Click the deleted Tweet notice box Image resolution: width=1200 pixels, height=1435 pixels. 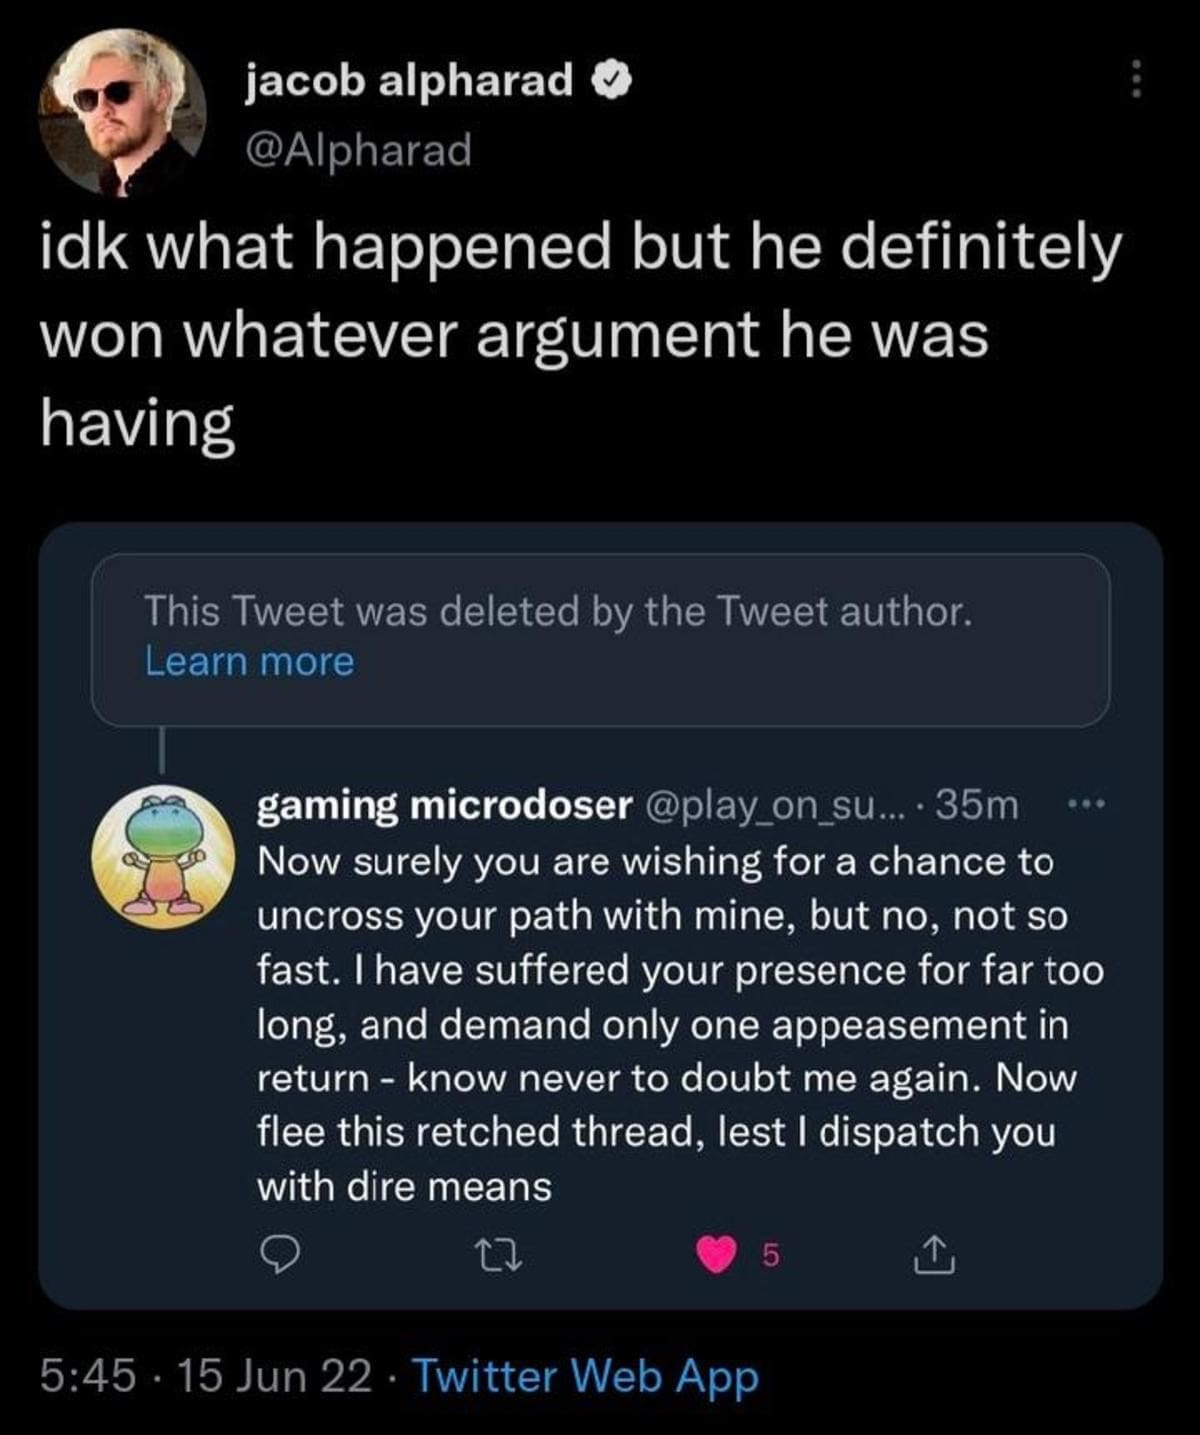point(600,638)
